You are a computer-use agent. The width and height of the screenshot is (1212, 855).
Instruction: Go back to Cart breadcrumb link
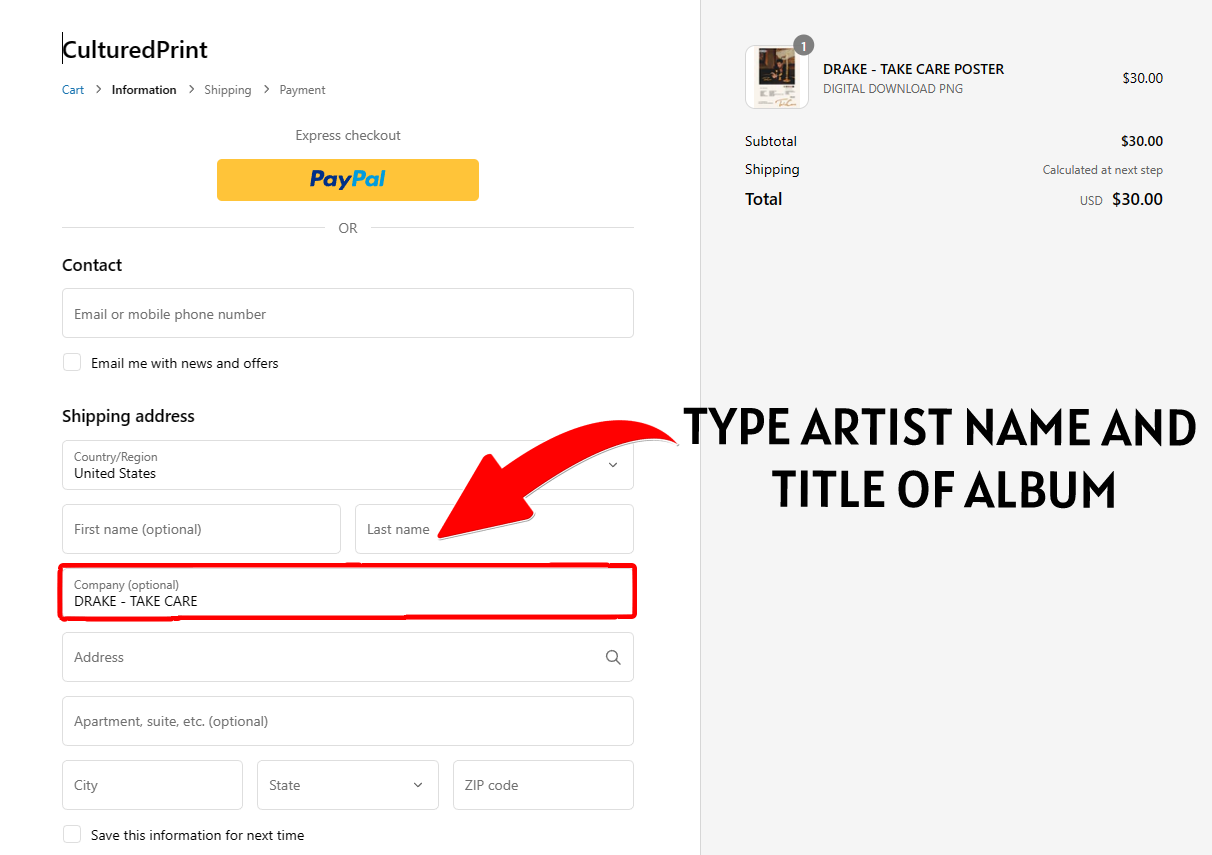(73, 90)
